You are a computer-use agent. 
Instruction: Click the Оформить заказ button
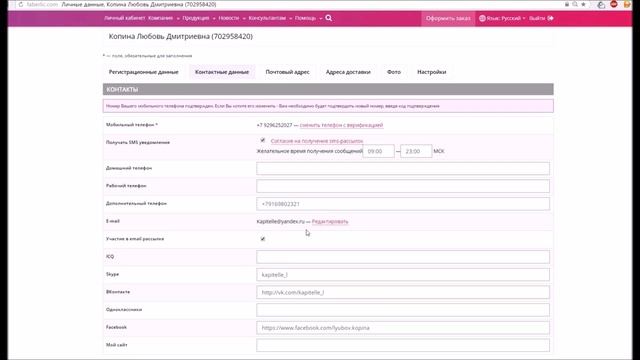(x=448, y=18)
